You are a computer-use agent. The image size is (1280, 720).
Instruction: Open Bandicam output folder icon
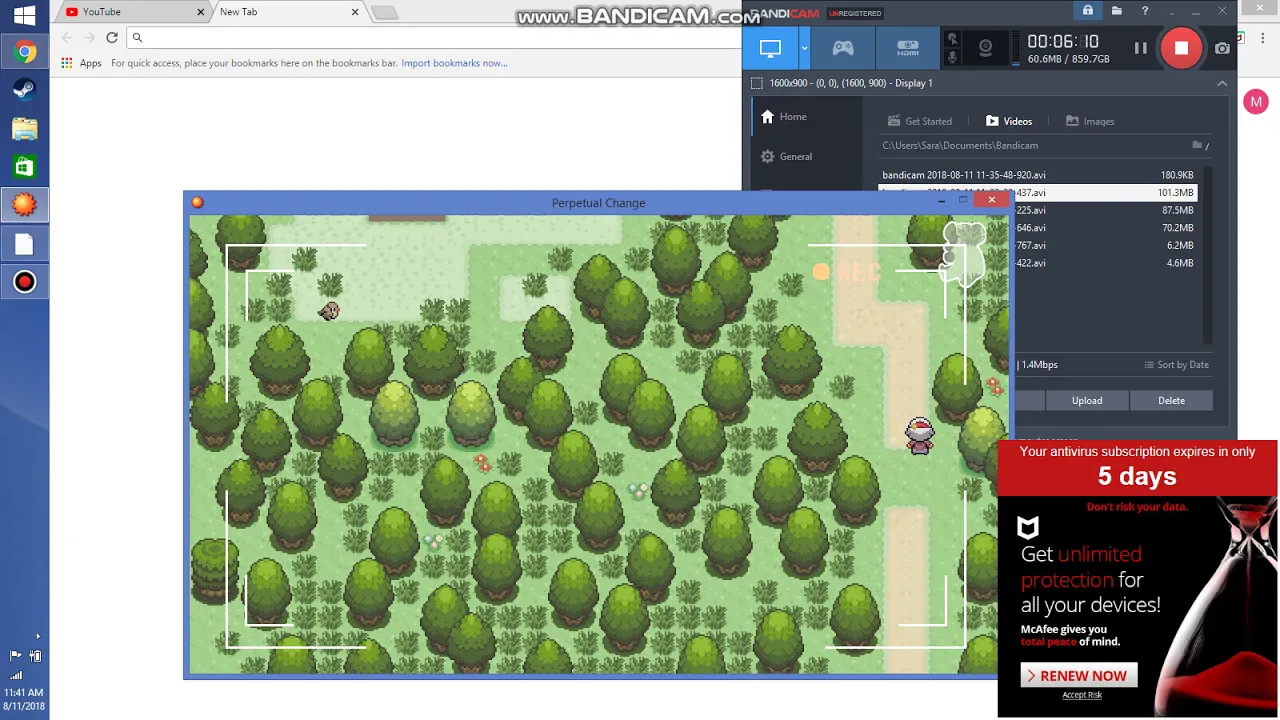(1116, 11)
